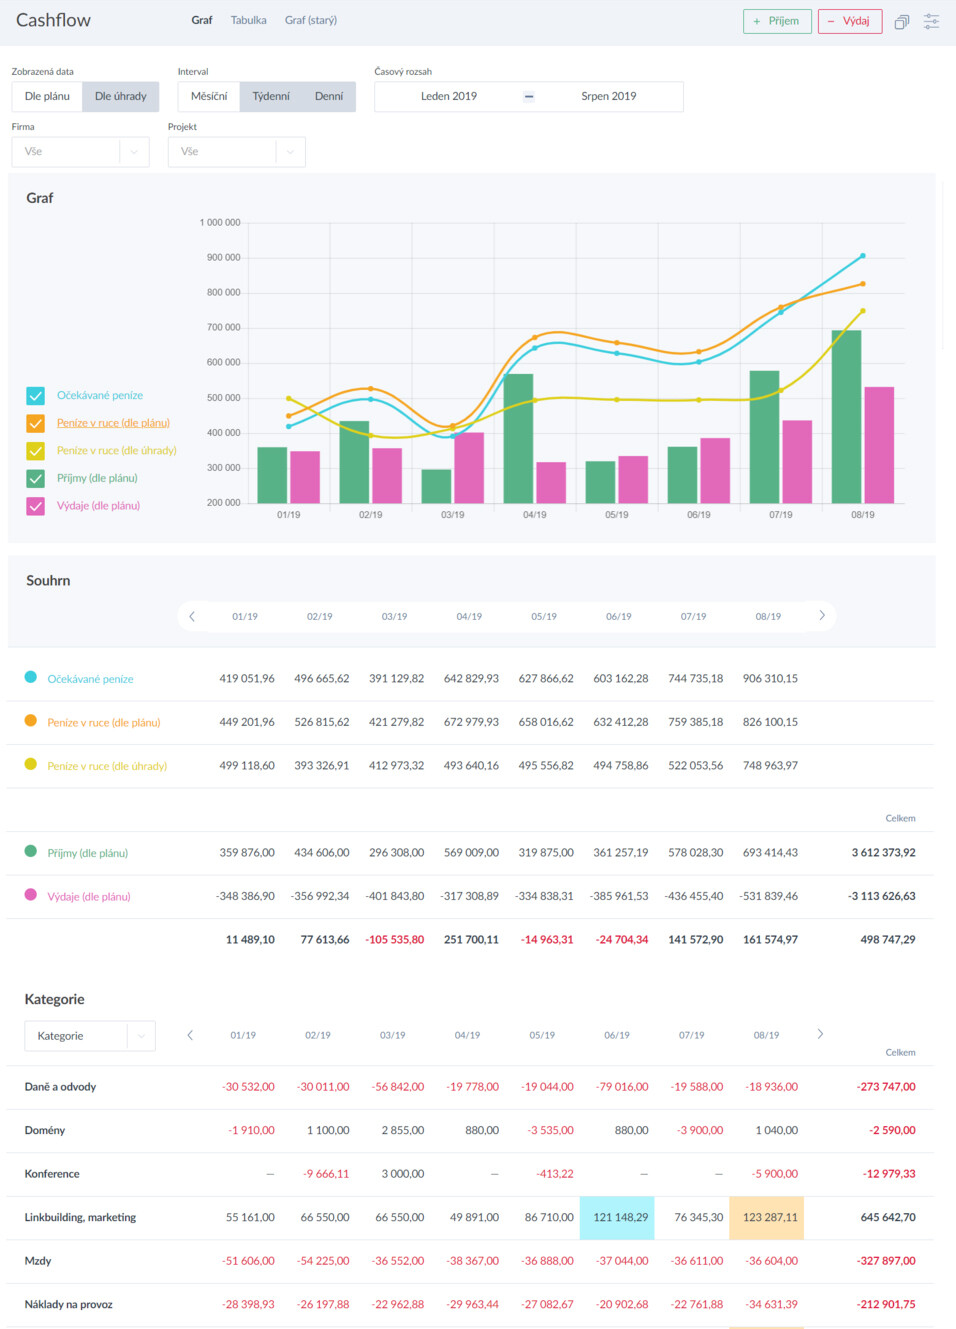
Task: Expand the Projekt dropdown
Action: pyautogui.click(x=236, y=152)
